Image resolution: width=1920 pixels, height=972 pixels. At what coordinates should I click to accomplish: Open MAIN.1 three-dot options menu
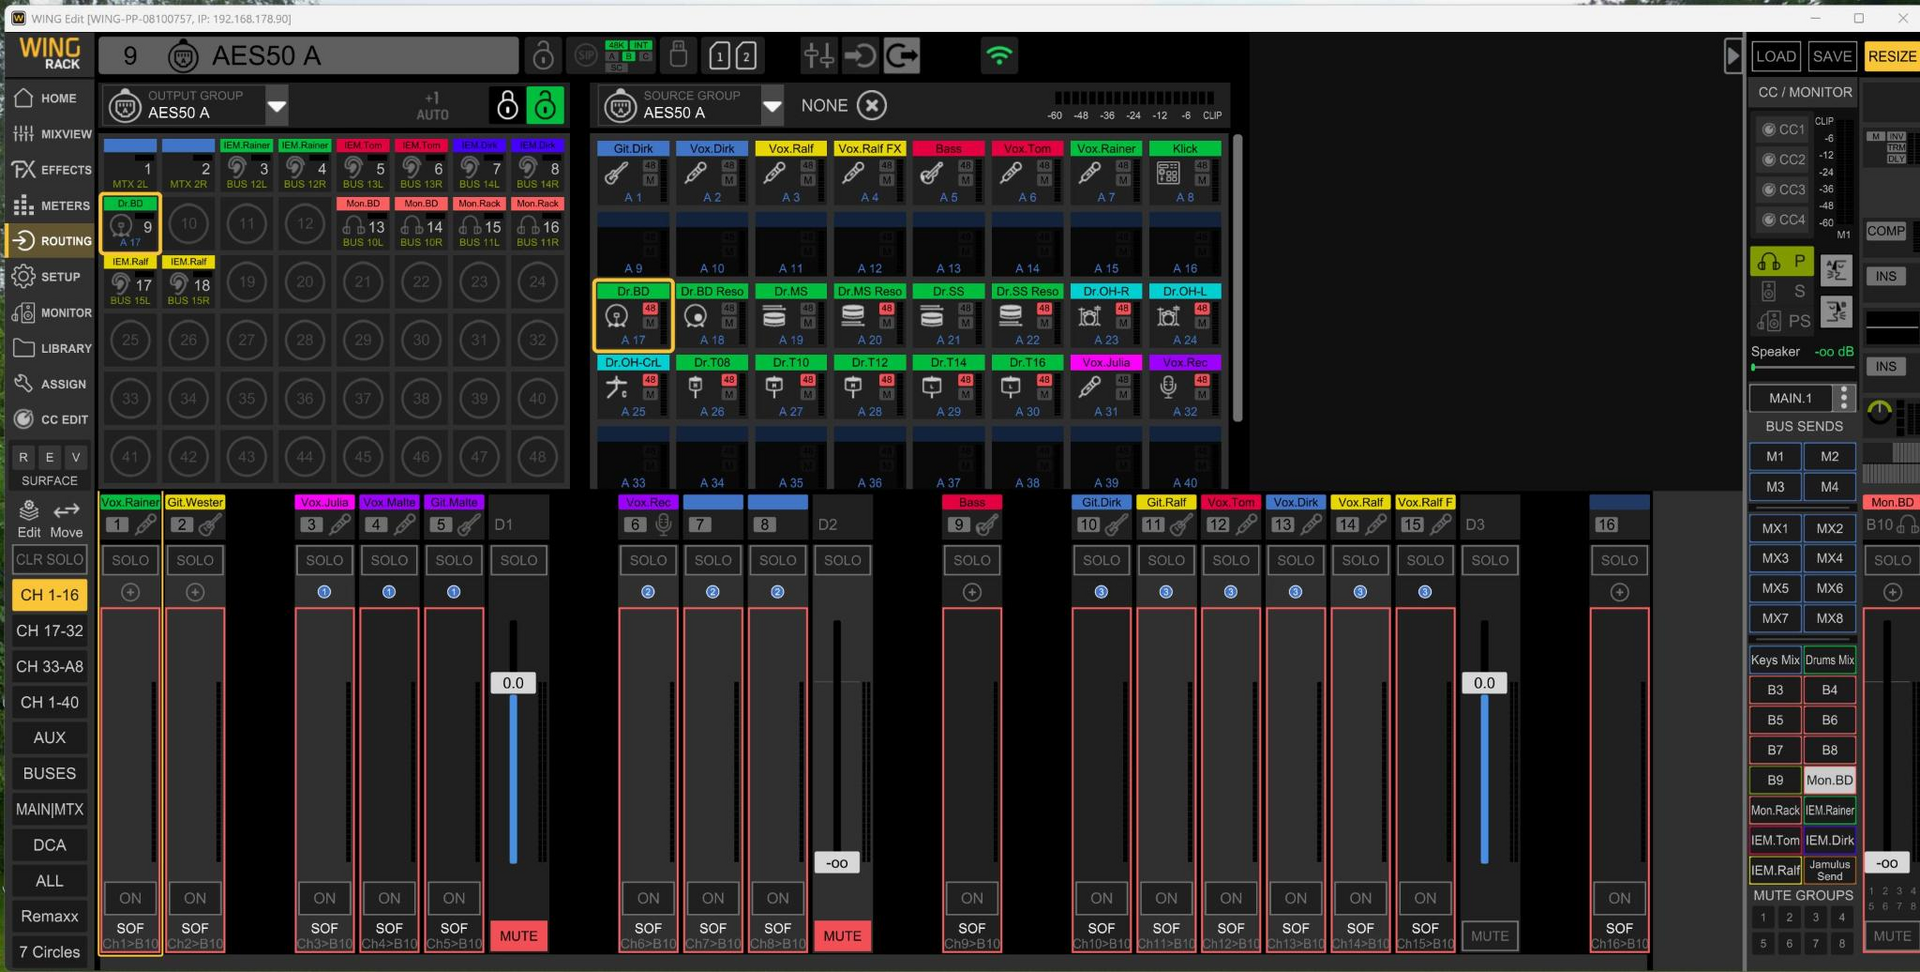click(1844, 398)
